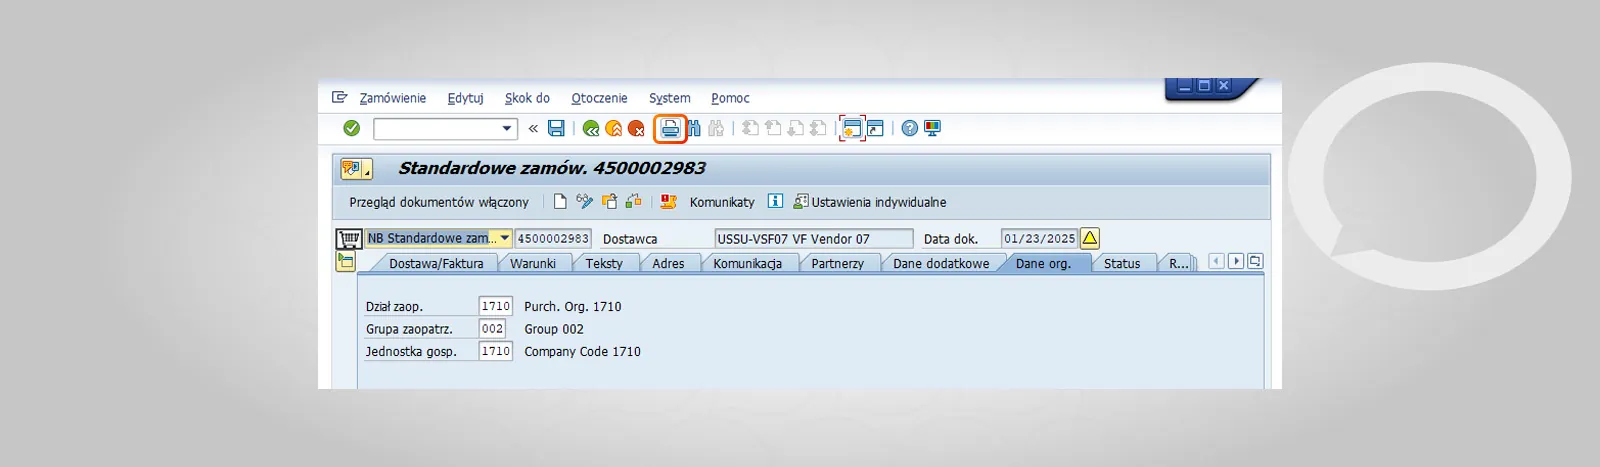
Task: Search using the binoculars Find icon
Action: coord(694,128)
